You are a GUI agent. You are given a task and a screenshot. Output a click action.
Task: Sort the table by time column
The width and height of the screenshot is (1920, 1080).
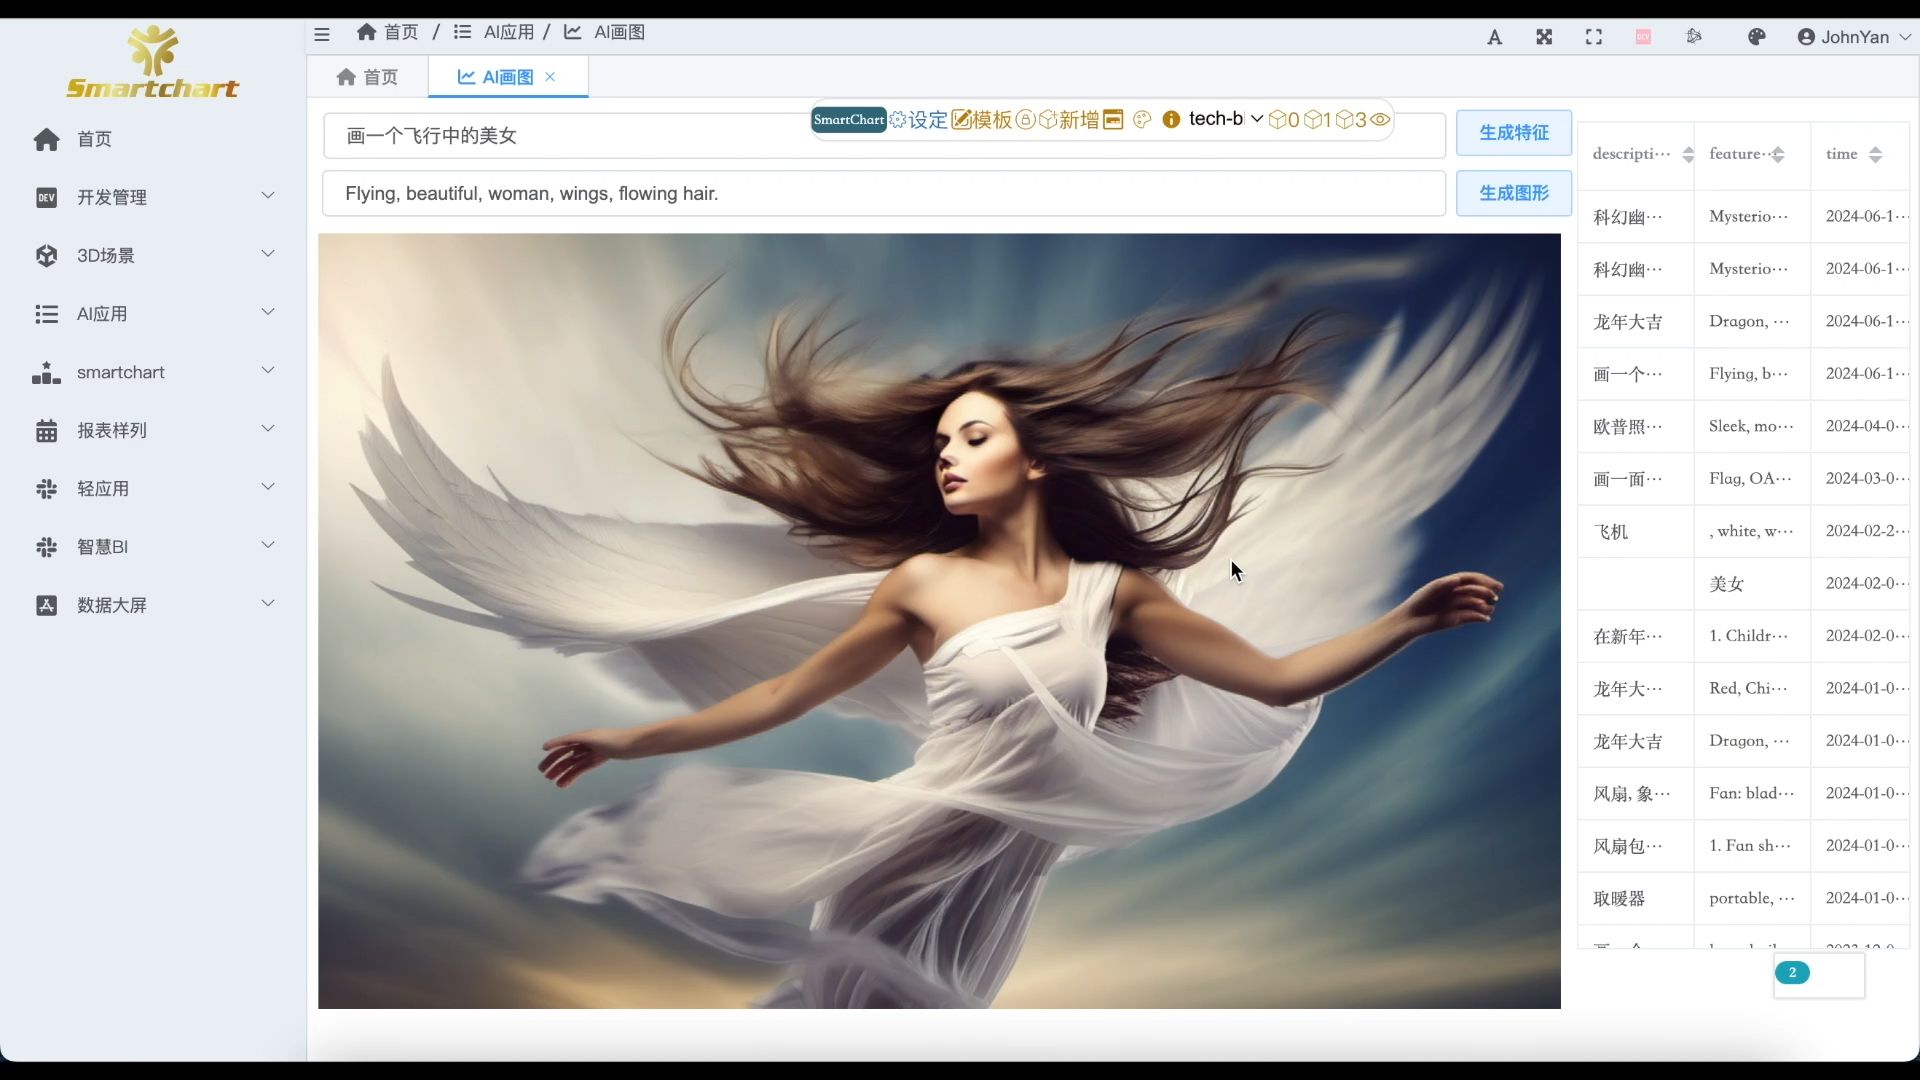pos(1875,154)
